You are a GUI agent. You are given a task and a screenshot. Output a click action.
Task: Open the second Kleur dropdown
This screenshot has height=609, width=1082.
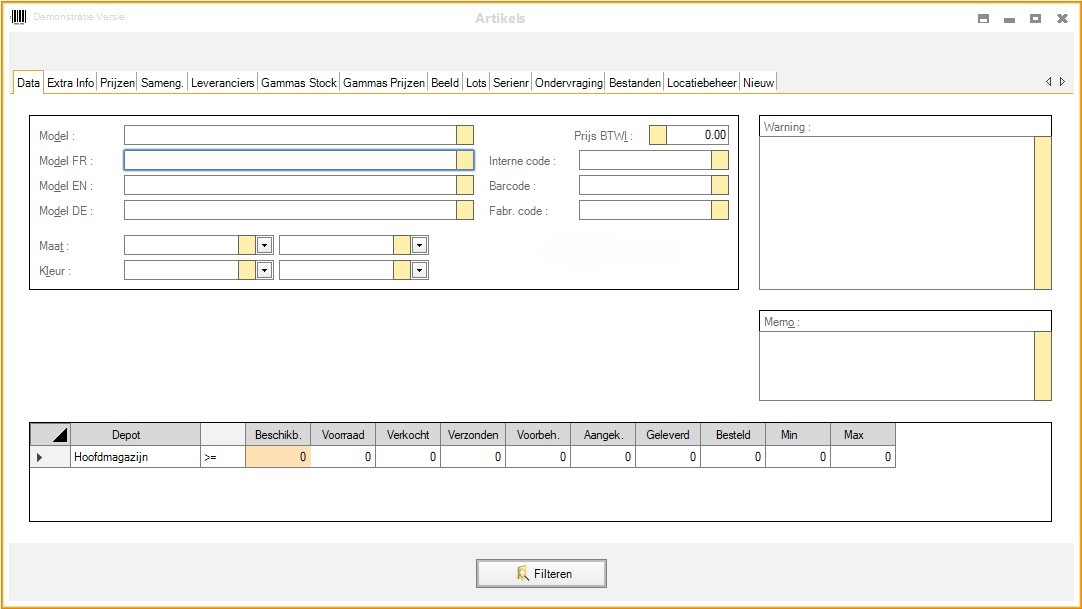(x=419, y=270)
